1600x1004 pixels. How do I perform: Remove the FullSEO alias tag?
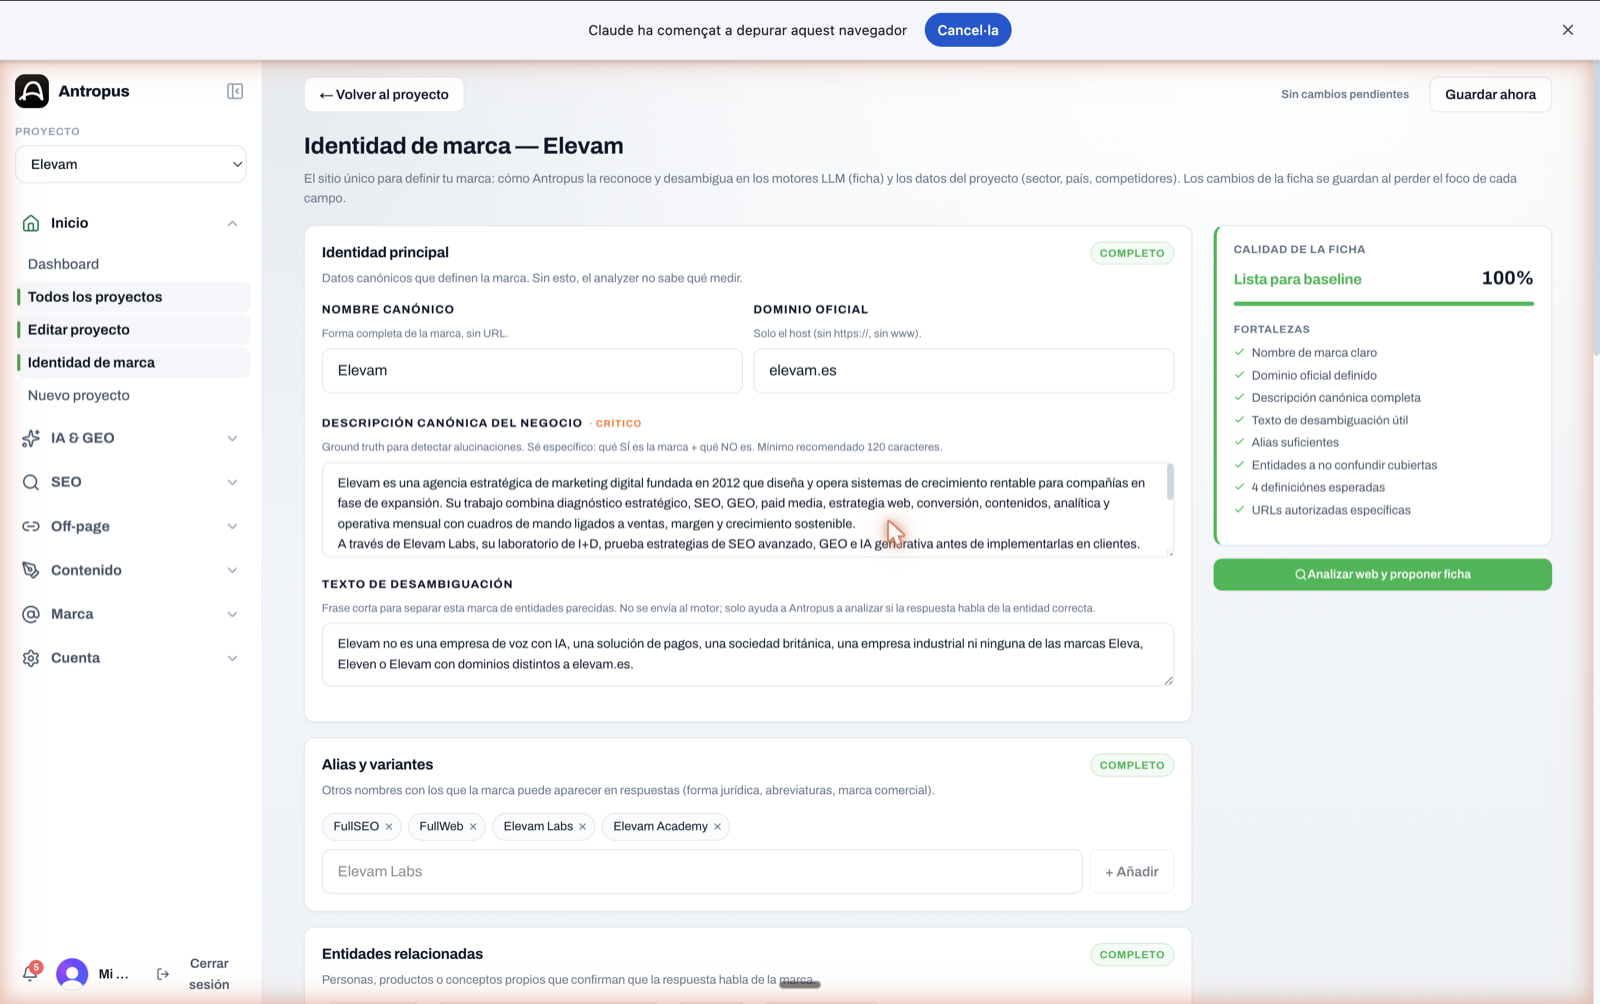pyautogui.click(x=389, y=827)
